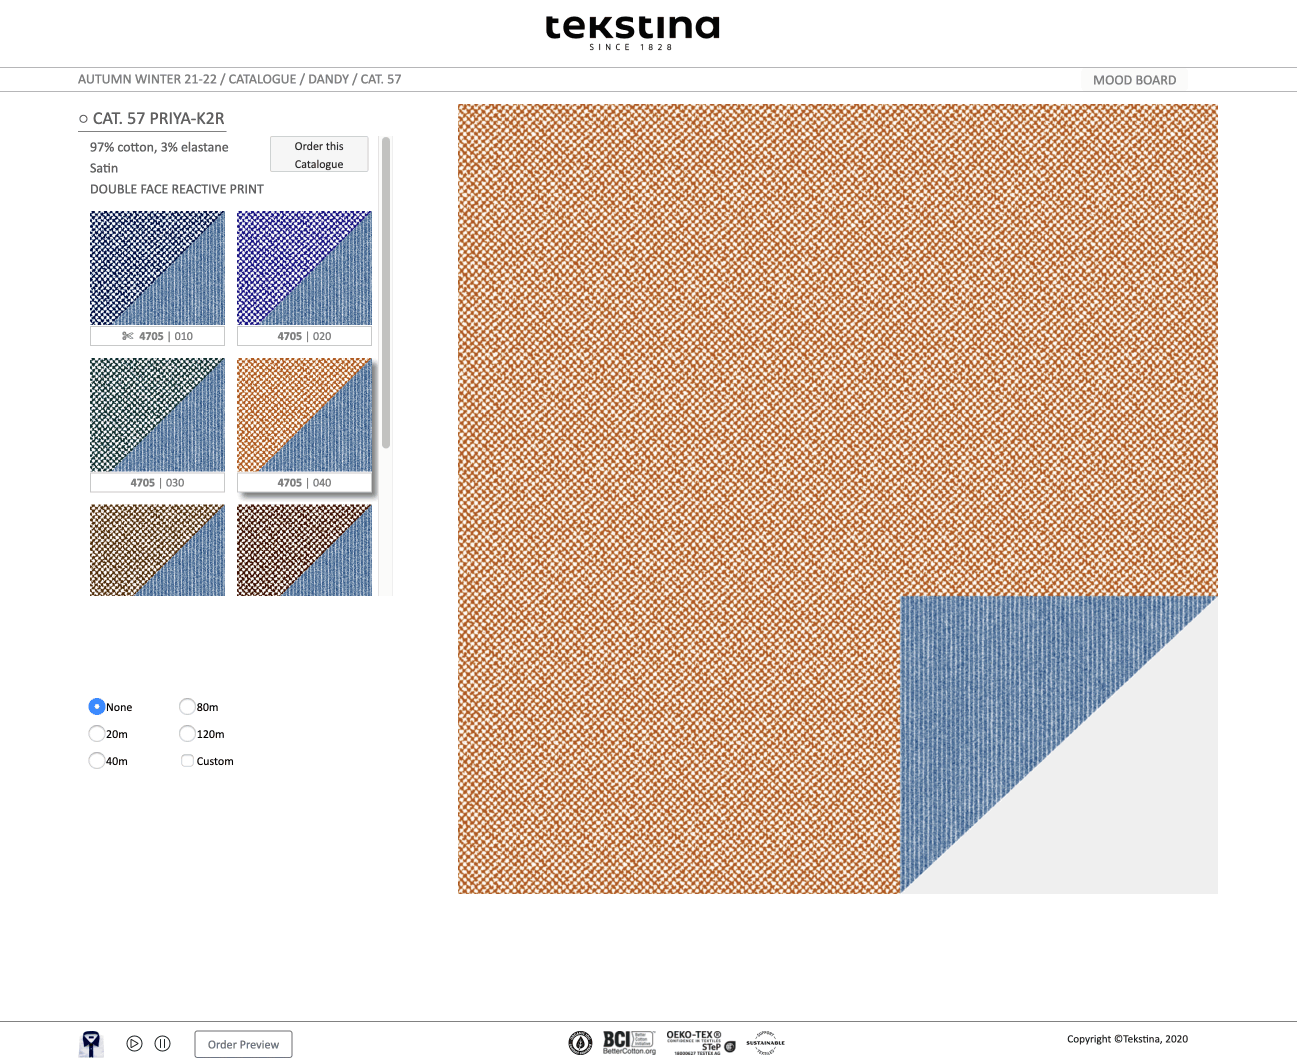Select the 40m radio button
Screen dimensions: 1297x1058
click(x=97, y=760)
